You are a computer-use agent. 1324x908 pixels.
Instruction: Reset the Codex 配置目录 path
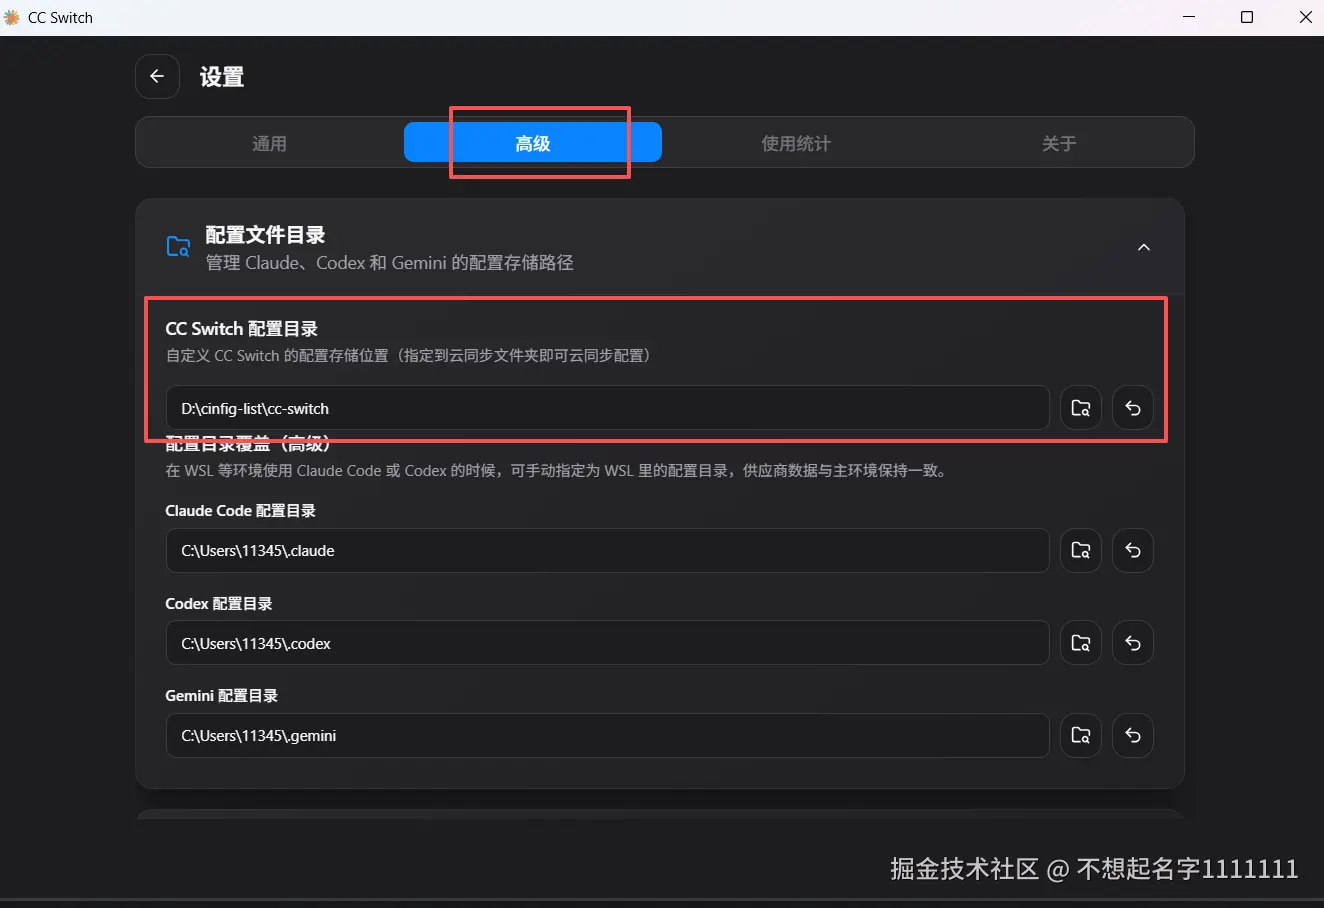(x=1133, y=643)
